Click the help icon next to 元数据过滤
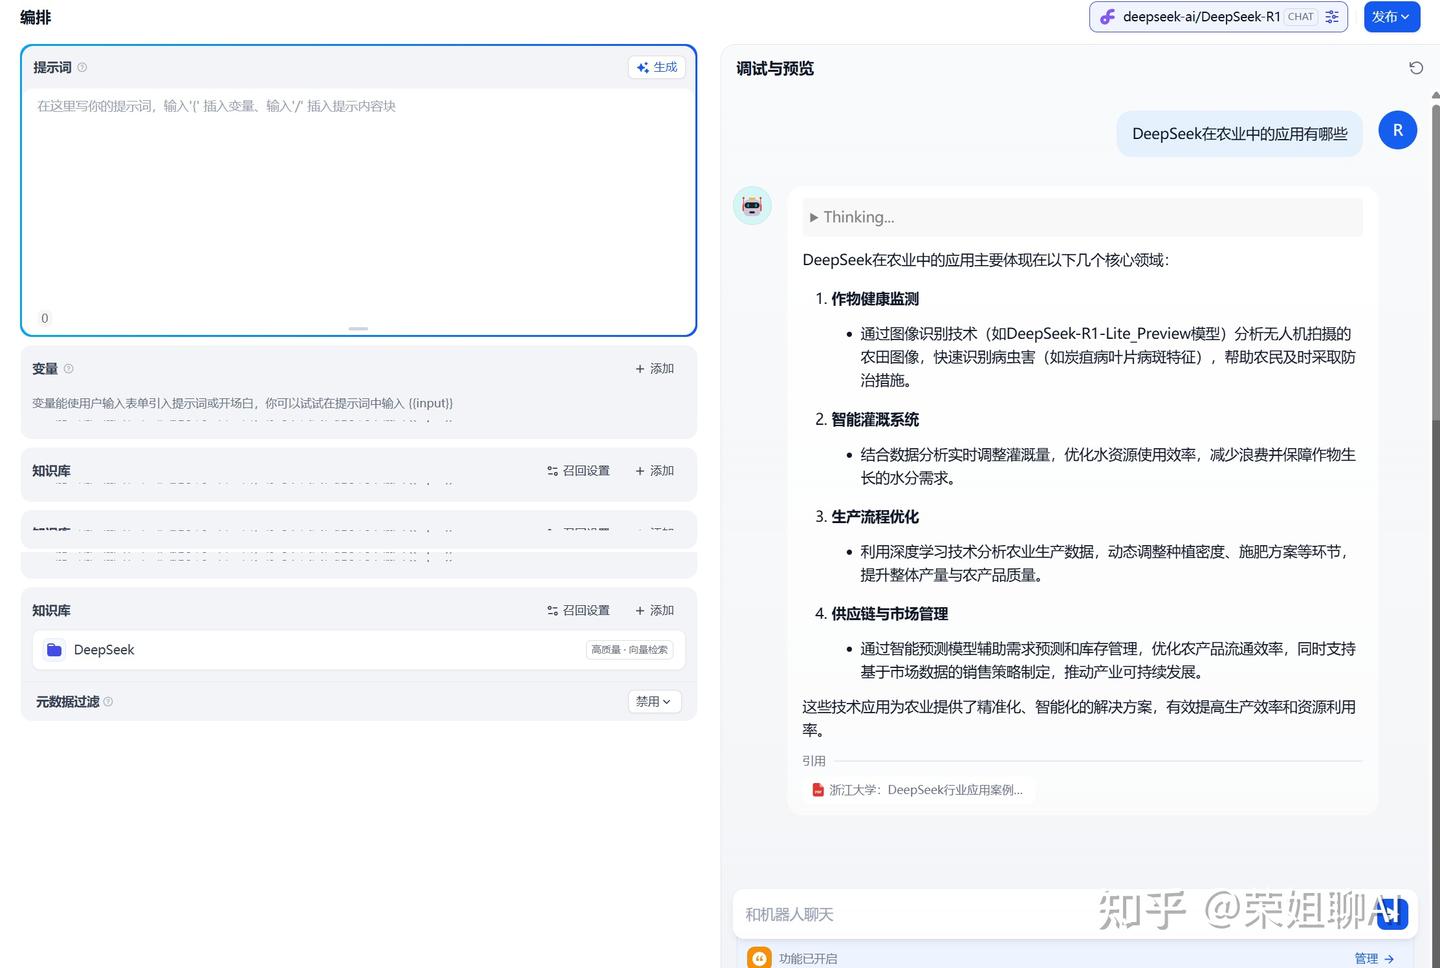Screen dimensions: 1440x968 (x=108, y=701)
